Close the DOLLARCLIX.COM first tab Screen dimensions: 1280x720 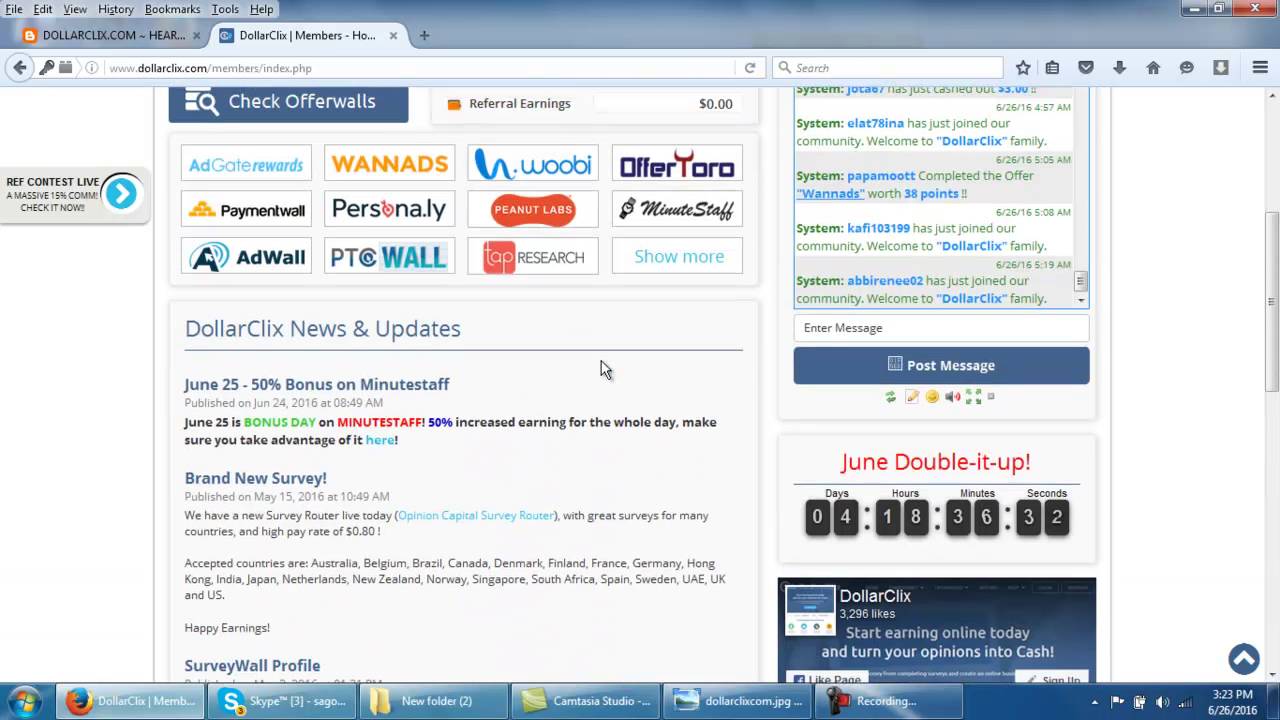tap(196, 35)
